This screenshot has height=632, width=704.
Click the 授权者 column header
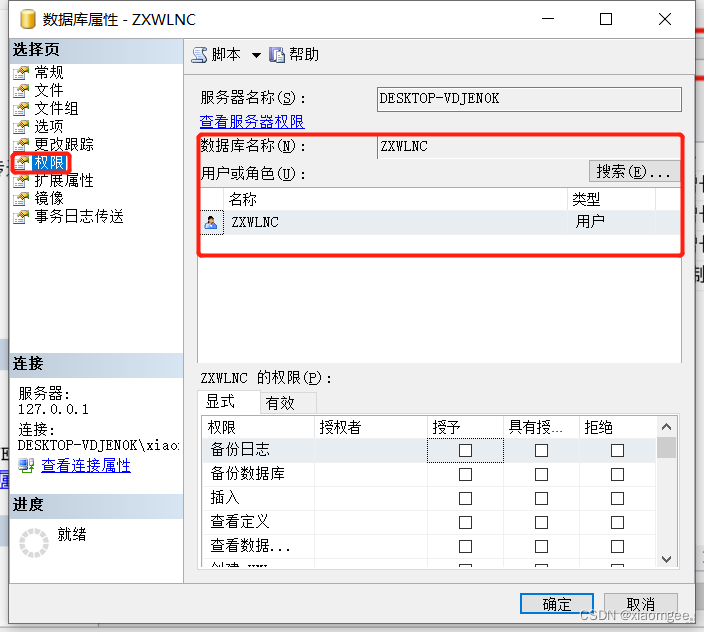pos(371,427)
